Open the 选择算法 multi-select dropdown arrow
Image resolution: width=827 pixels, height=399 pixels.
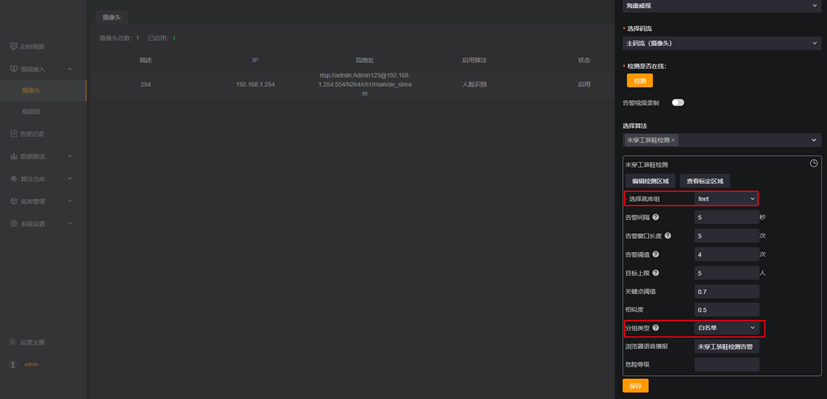814,140
